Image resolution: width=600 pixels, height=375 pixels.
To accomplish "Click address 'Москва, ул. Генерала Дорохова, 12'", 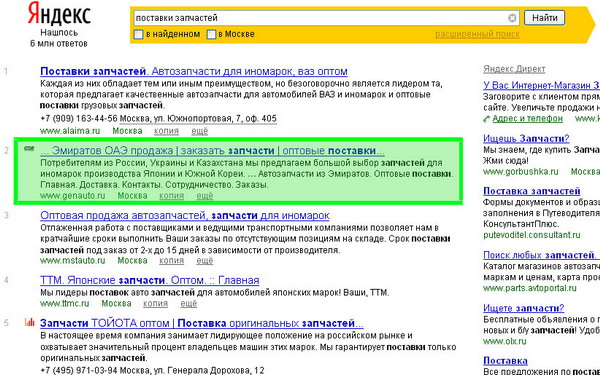I will (x=193, y=370).
